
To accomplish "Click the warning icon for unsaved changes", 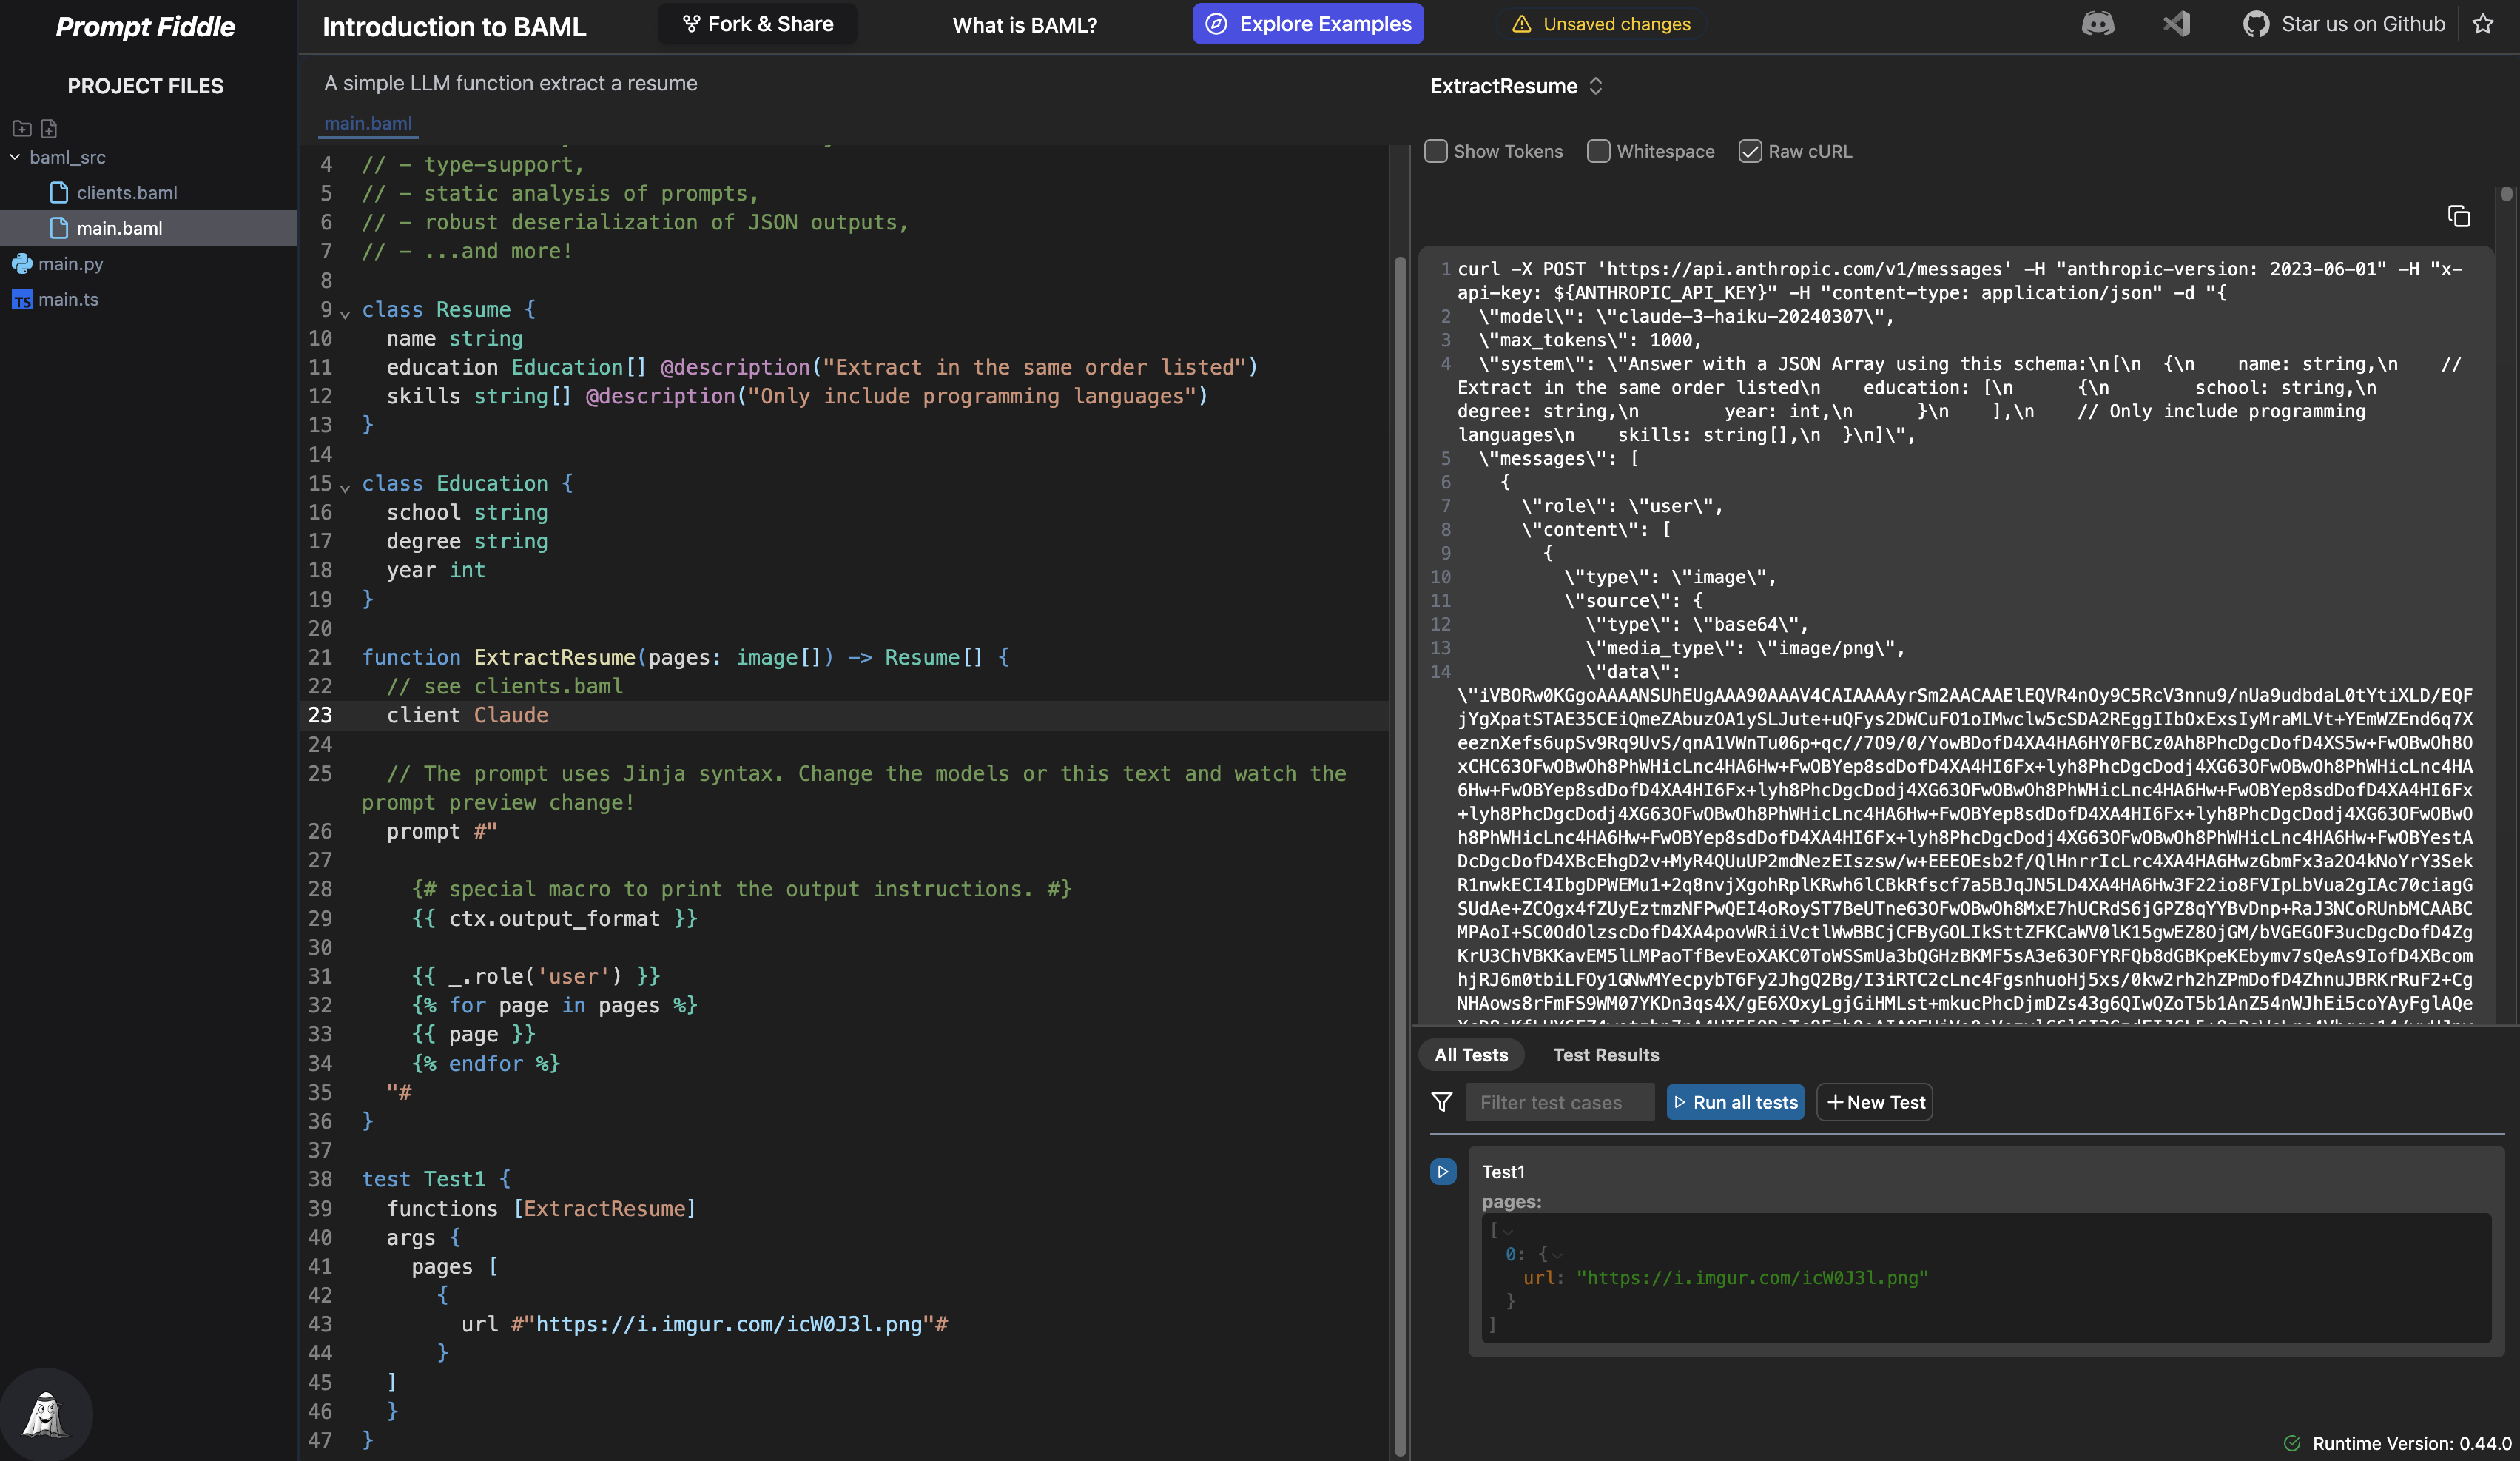I will [1521, 24].
